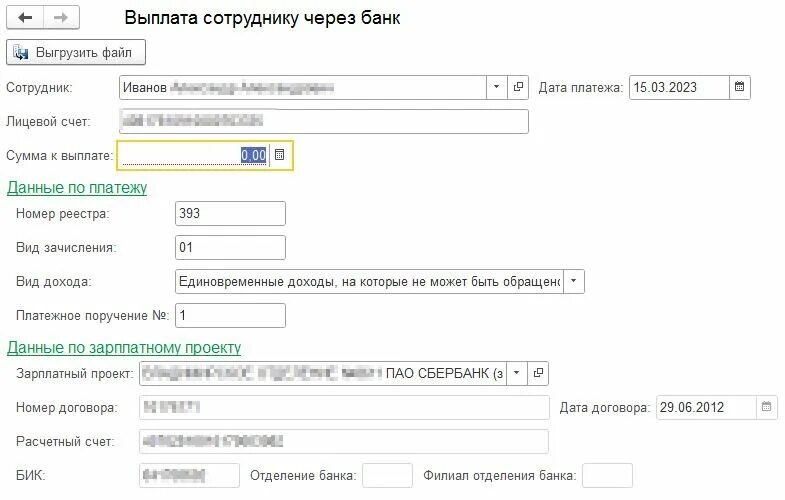
Task: Open the payment date calendar picker
Action: [x=739, y=87]
